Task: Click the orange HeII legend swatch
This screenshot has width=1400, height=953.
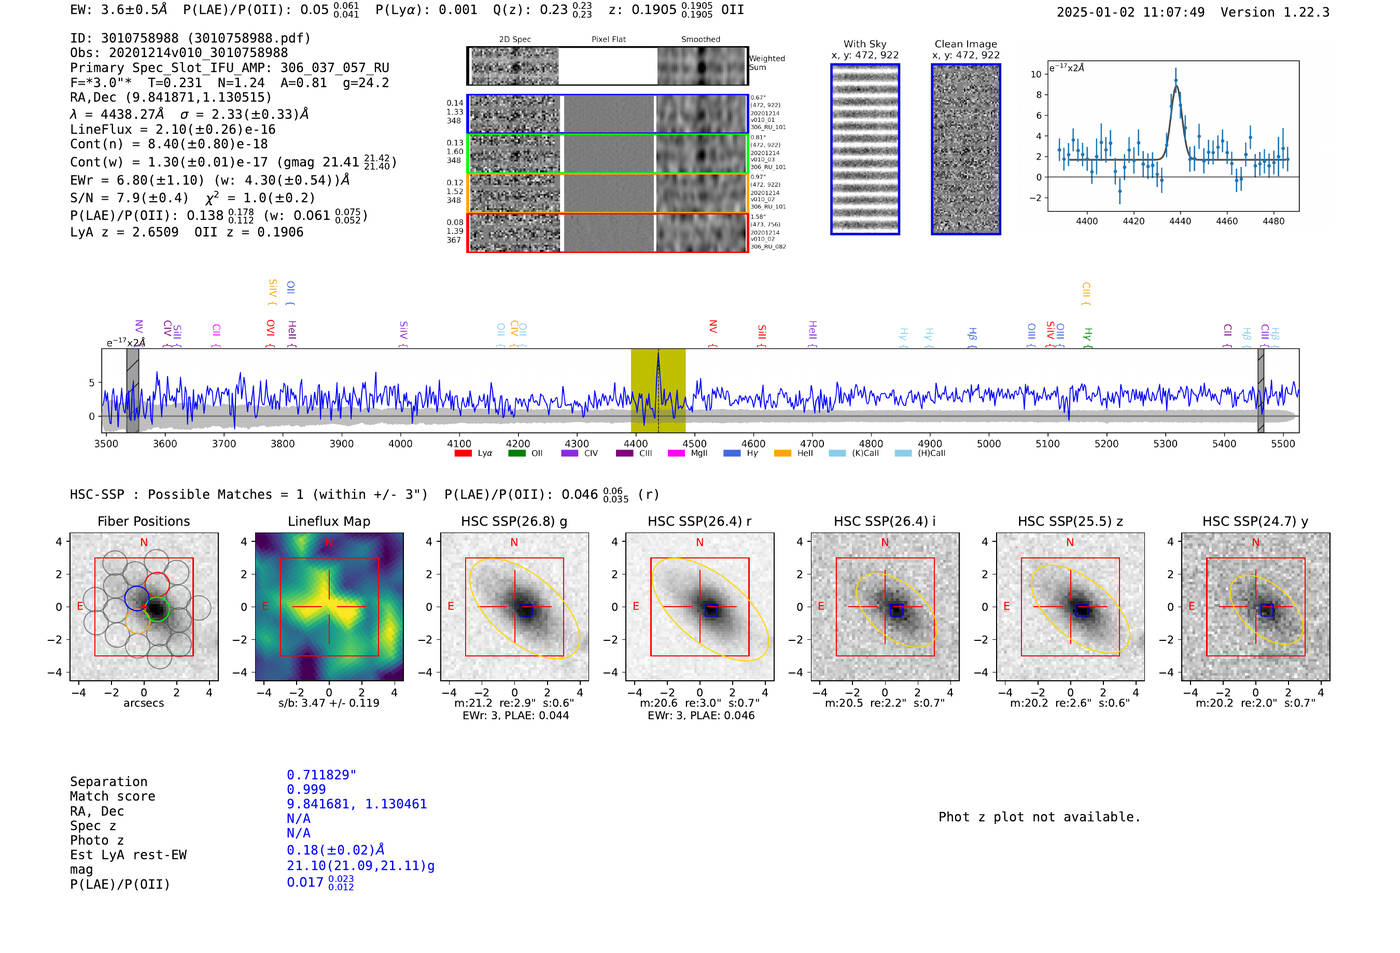Action: 783,453
